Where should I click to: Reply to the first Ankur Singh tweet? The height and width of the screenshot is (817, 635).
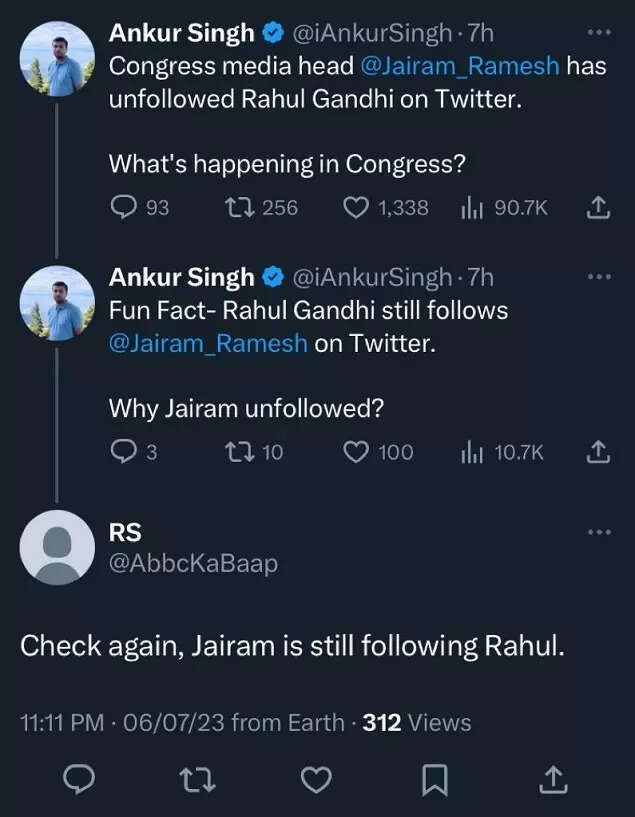[123, 207]
